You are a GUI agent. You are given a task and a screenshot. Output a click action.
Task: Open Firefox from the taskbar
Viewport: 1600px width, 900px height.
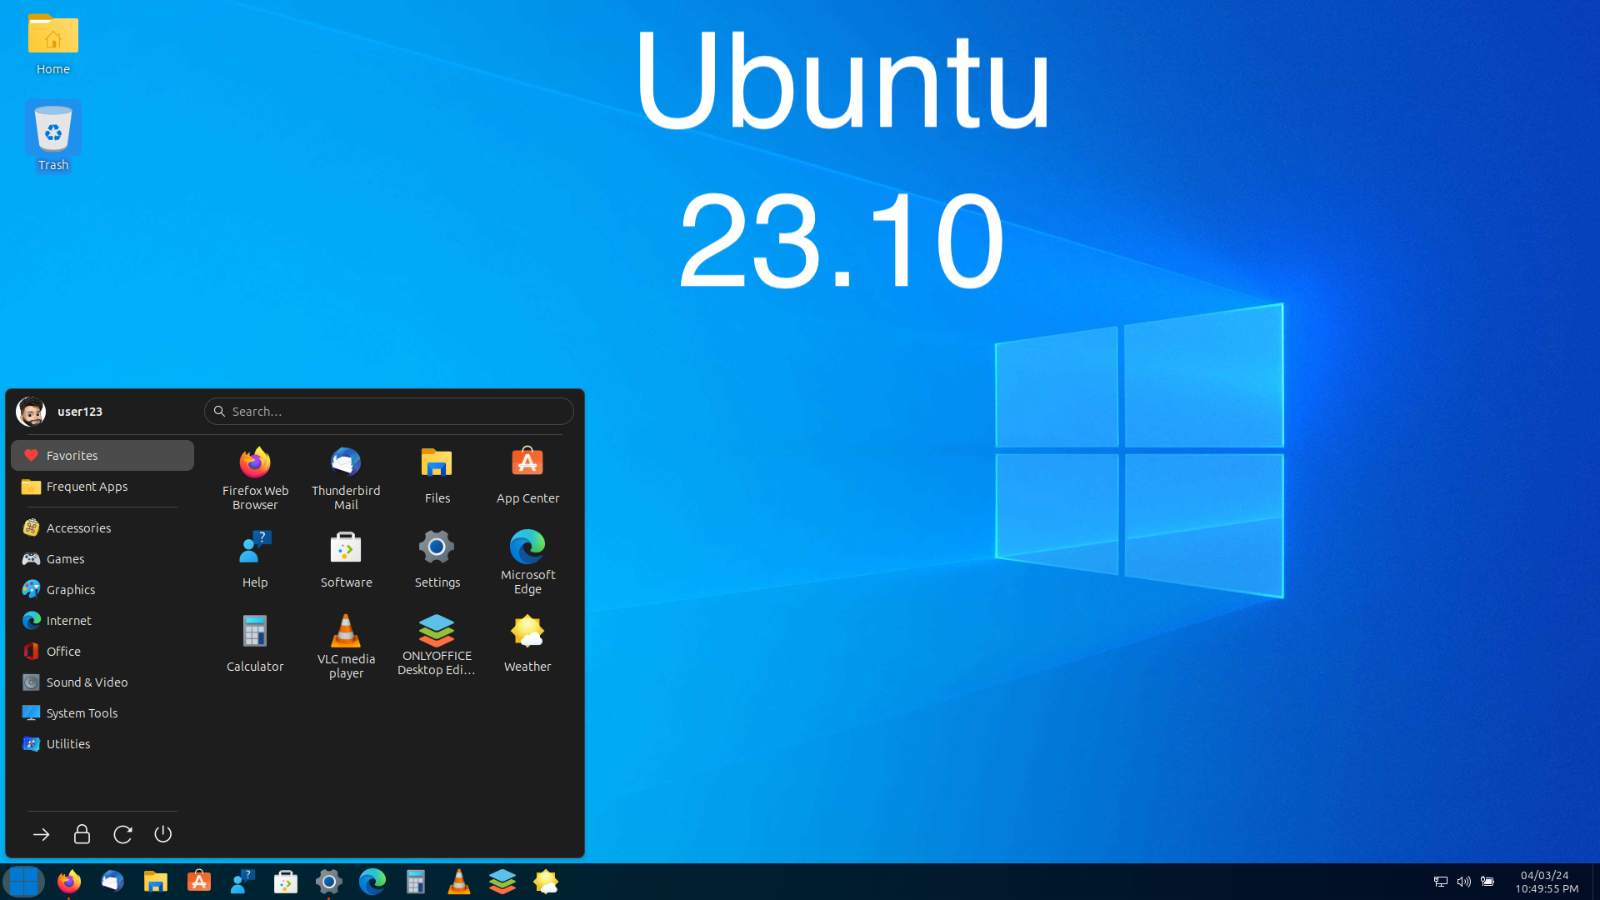coord(69,882)
